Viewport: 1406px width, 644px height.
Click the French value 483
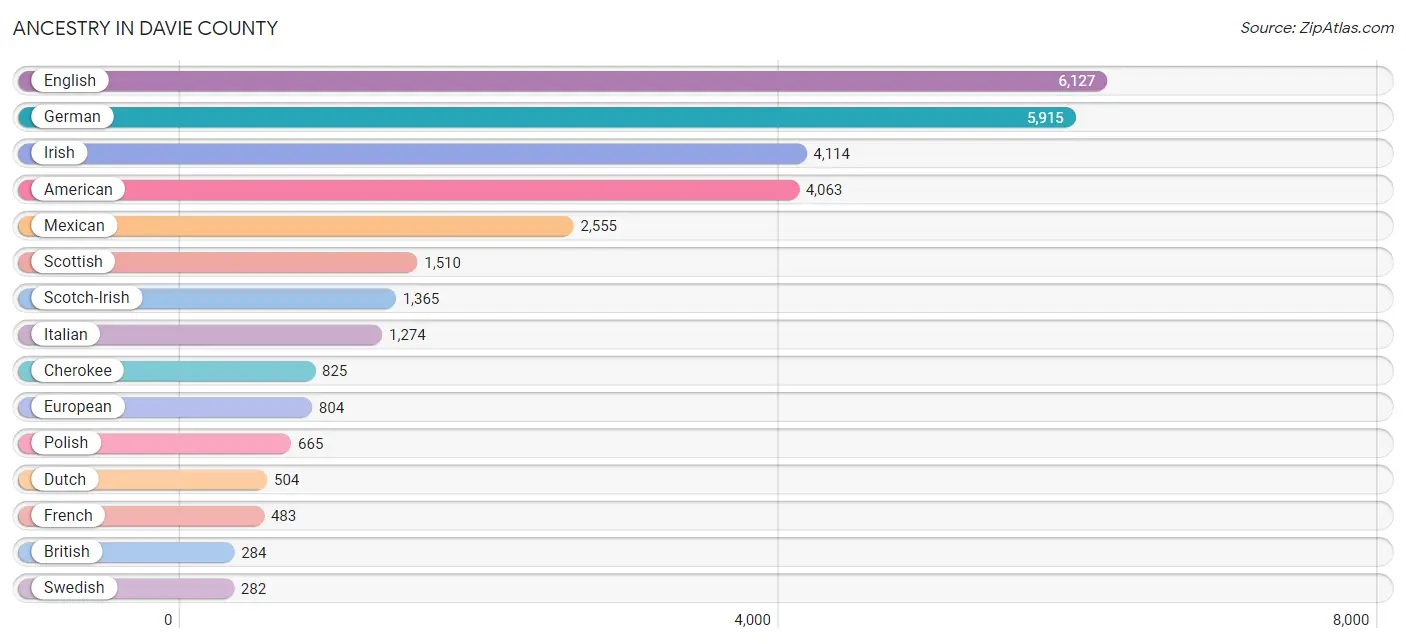point(284,515)
